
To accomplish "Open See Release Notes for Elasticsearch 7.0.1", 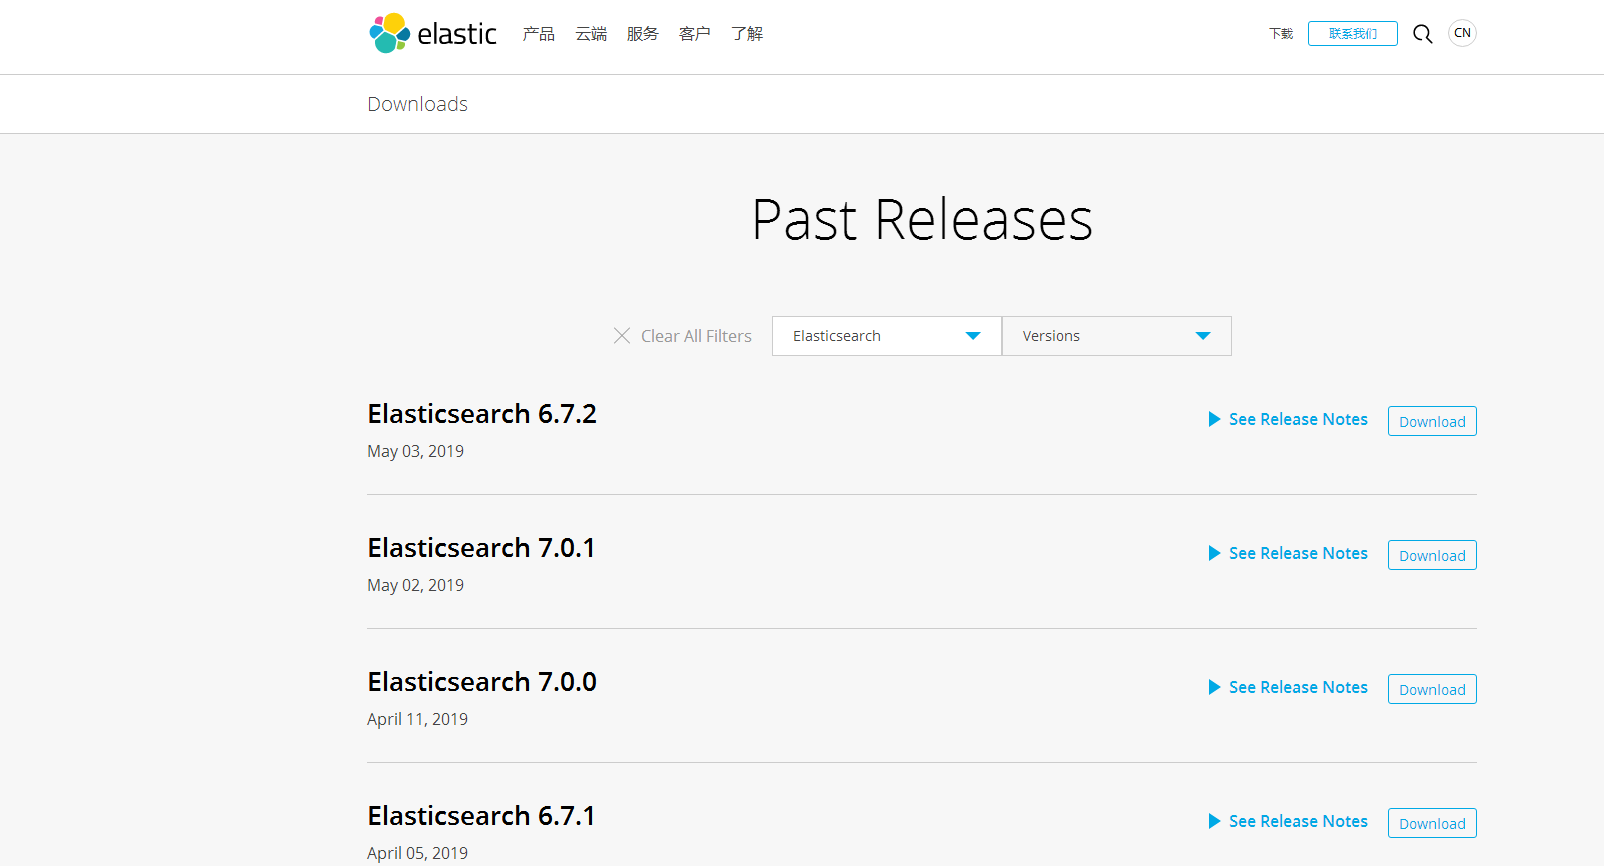I will coord(1298,553).
